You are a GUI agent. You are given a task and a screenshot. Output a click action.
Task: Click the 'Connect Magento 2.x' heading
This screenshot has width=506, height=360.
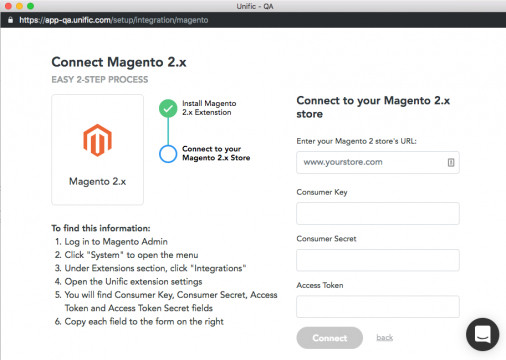(119, 62)
